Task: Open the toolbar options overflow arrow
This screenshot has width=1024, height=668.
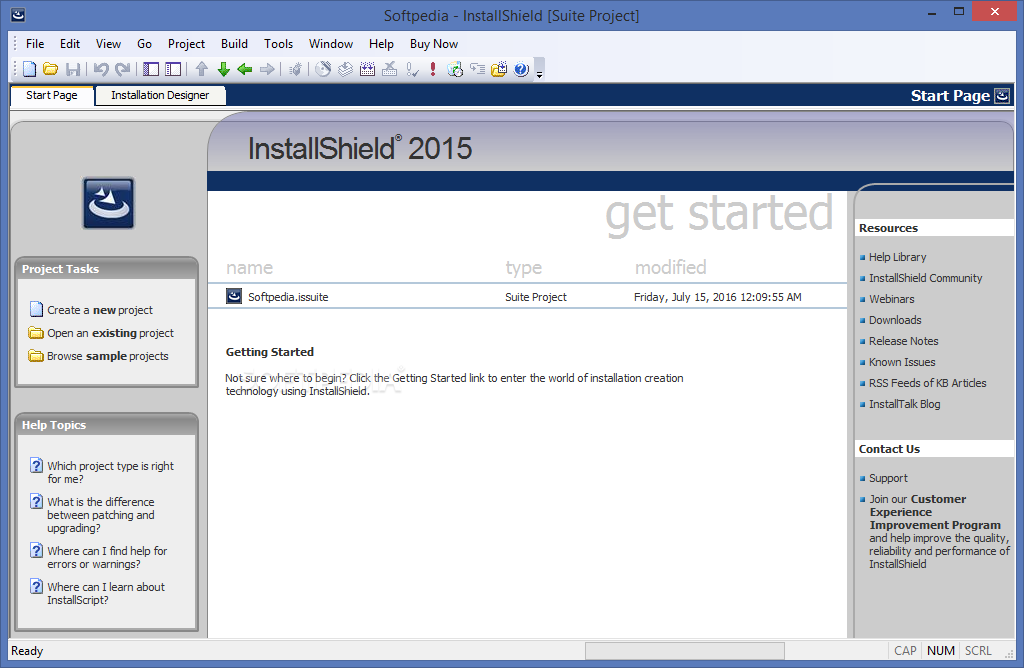Action: 539,70
